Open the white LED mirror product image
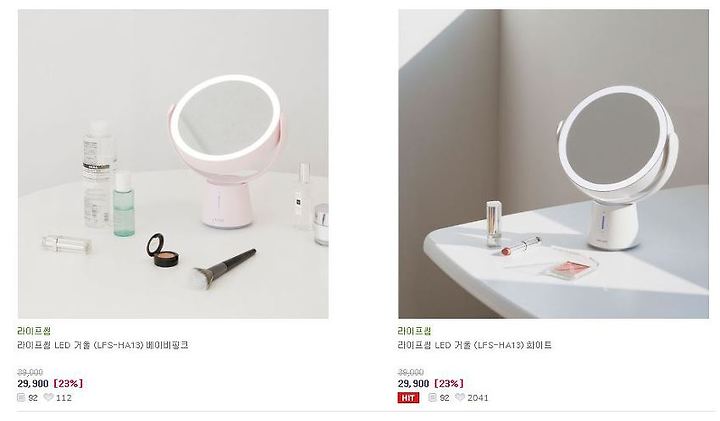Image resolution: width=720 pixels, height=421 pixels. tap(553, 164)
